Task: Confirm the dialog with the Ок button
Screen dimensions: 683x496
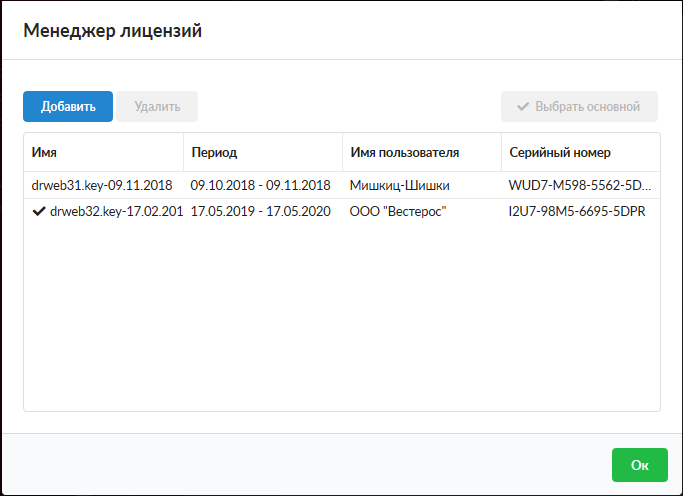Action: tap(639, 465)
